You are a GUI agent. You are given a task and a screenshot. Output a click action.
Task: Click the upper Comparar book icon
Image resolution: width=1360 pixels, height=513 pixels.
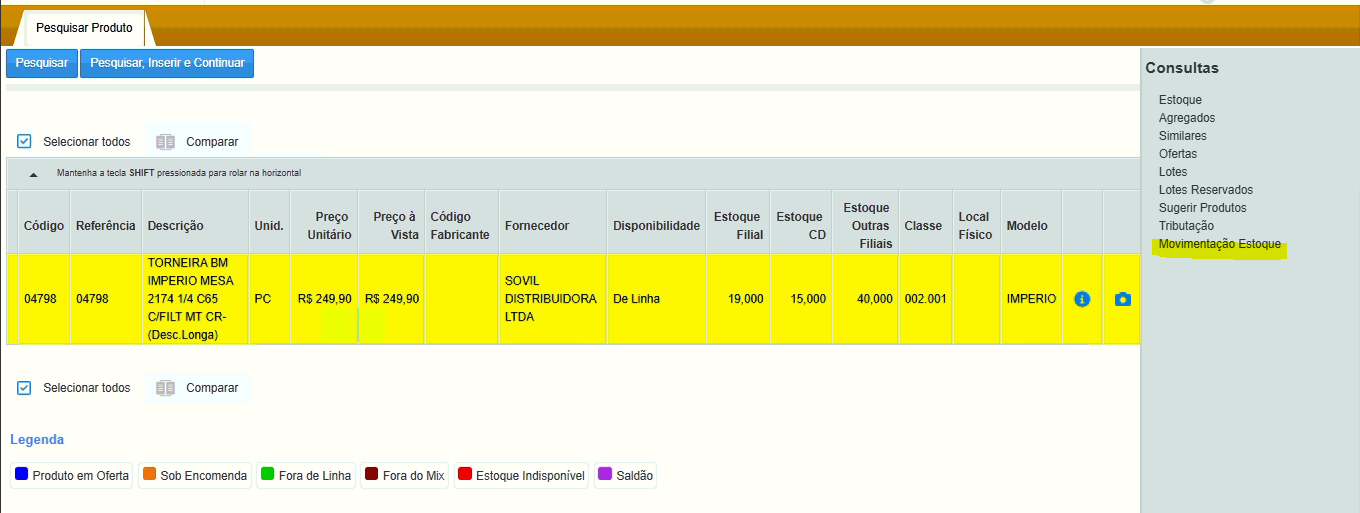click(x=166, y=142)
